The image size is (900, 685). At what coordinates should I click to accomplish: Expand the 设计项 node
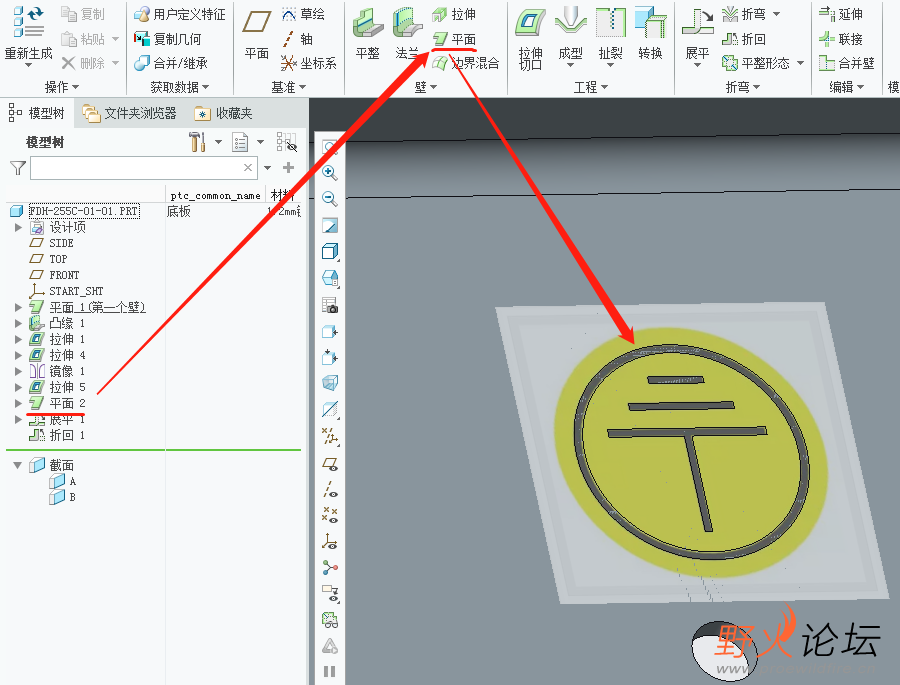click(x=18, y=227)
